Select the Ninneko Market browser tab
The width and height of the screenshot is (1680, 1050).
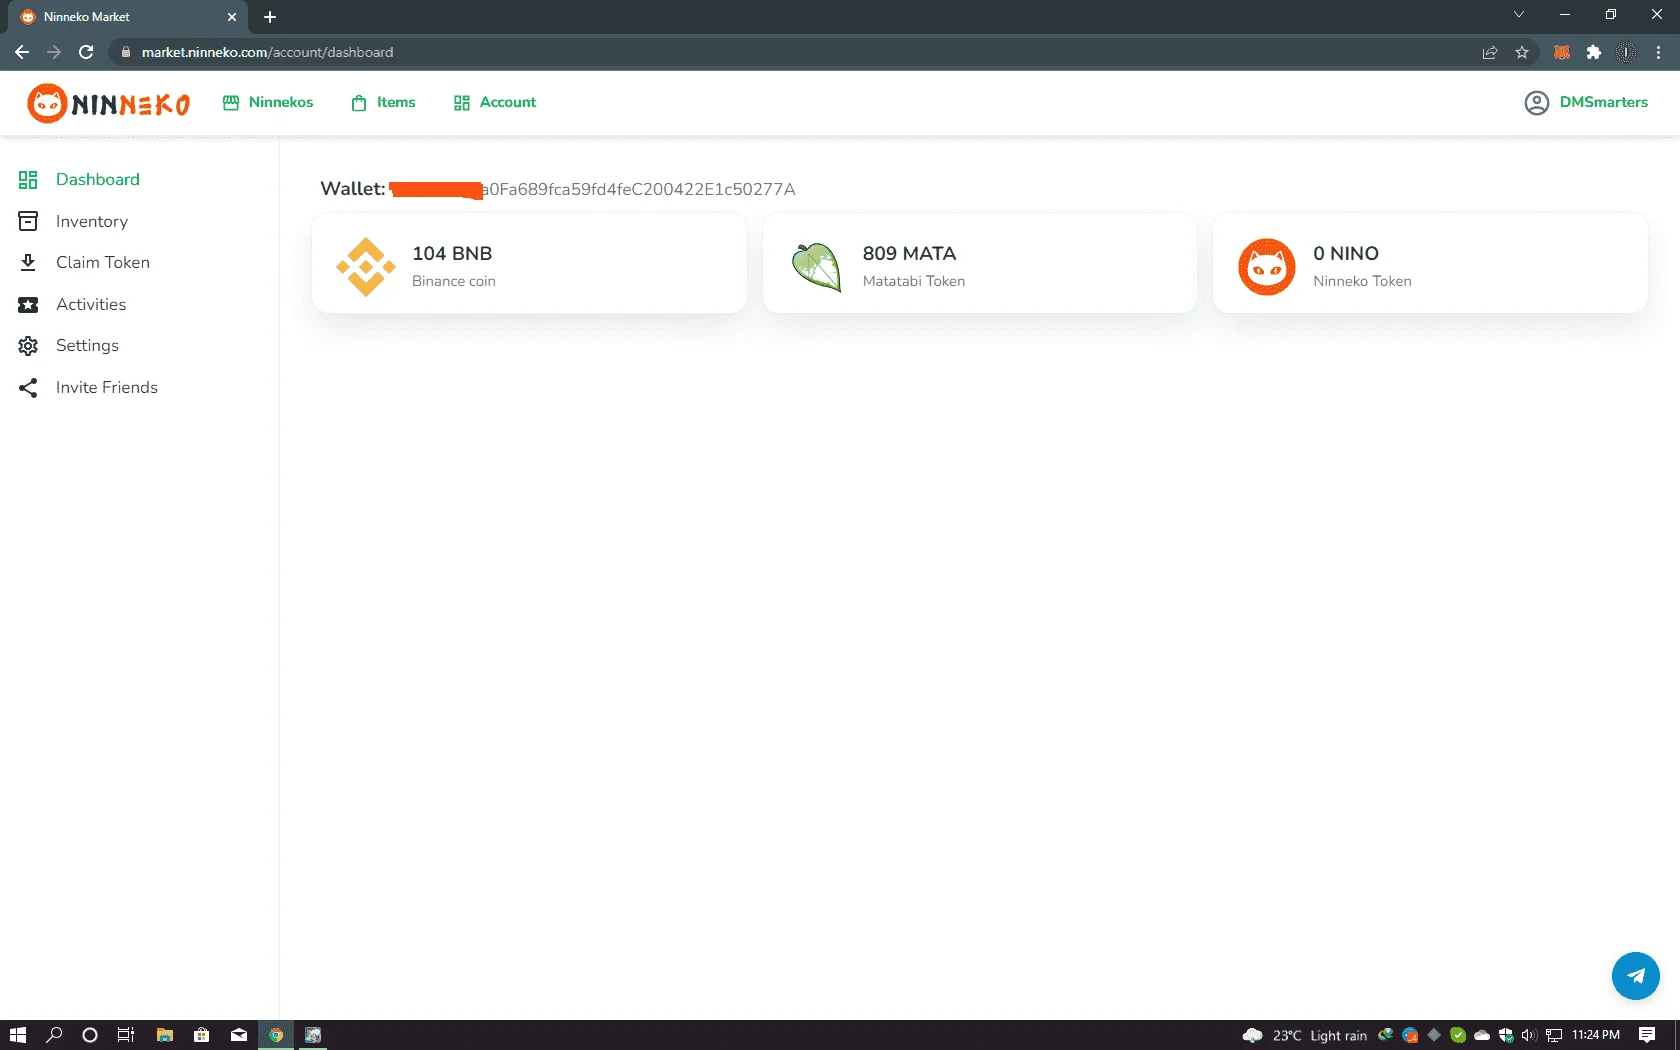pyautogui.click(x=128, y=17)
